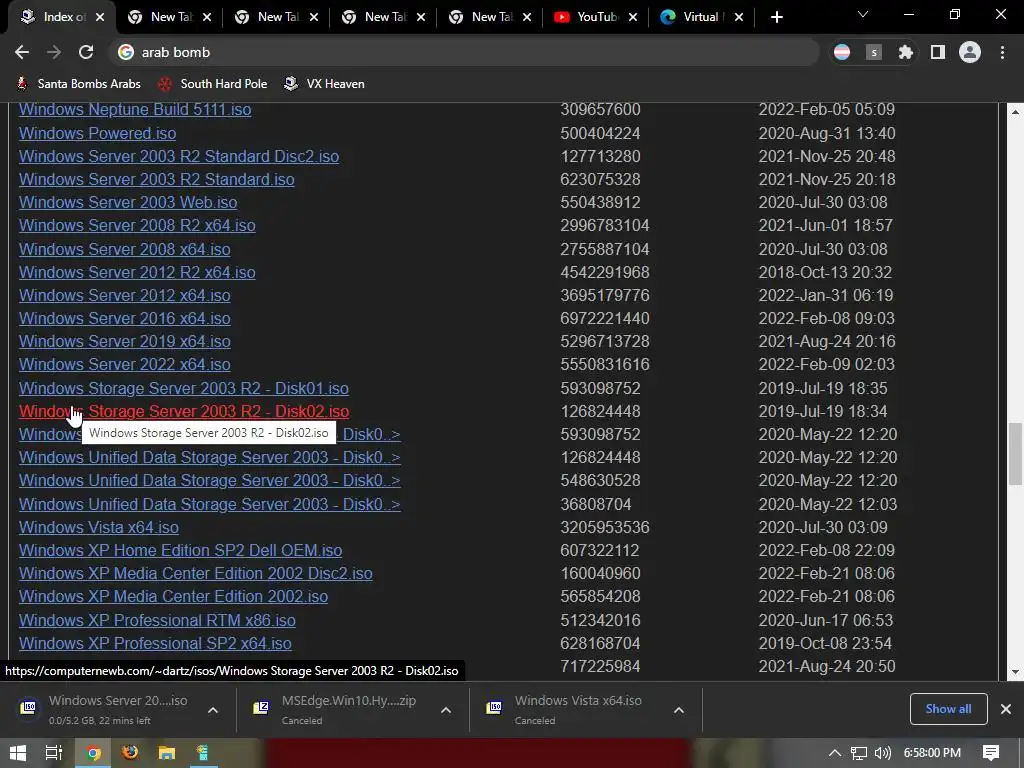Open tab search chevron in title bar
Viewport: 1024px width, 768px height.
click(x=863, y=14)
